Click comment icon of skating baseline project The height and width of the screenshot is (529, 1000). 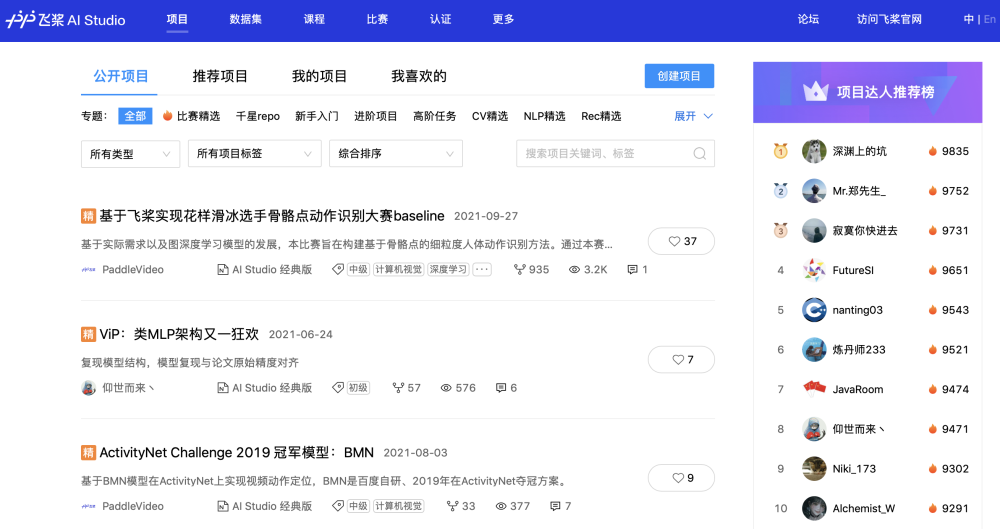633,269
